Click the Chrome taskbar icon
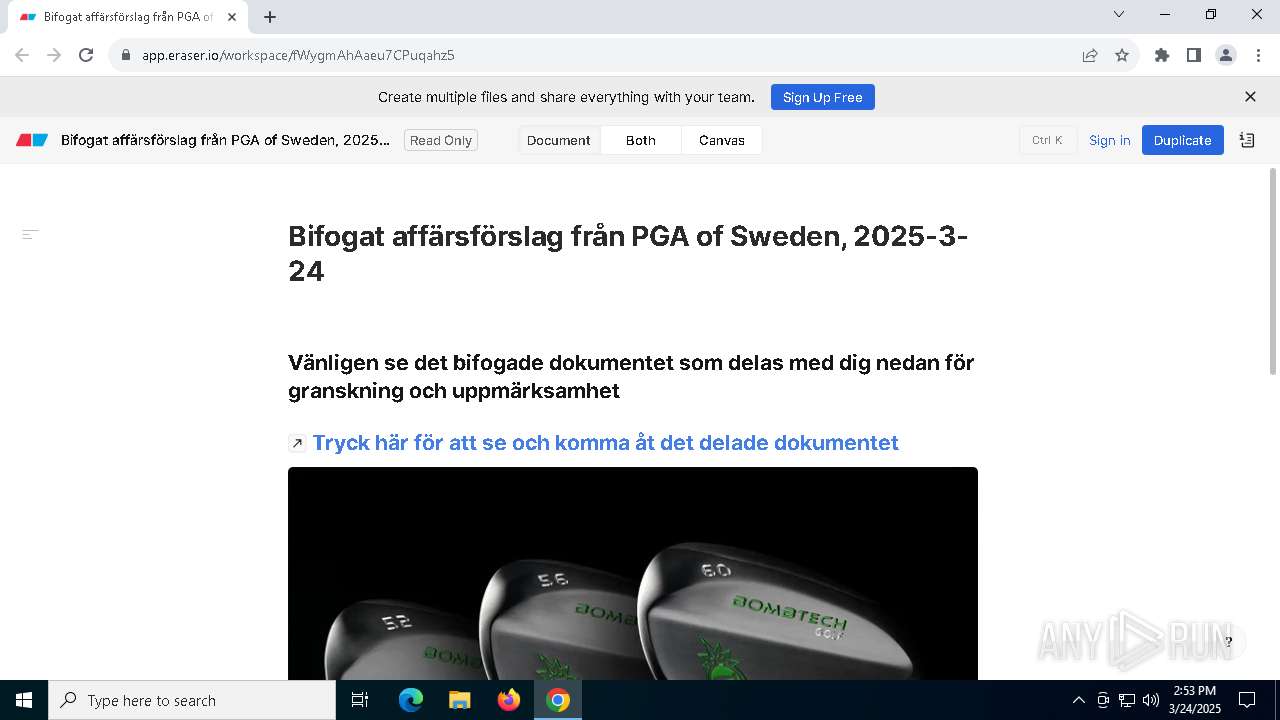The width and height of the screenshot is (1280, 720). click(558, 700)
